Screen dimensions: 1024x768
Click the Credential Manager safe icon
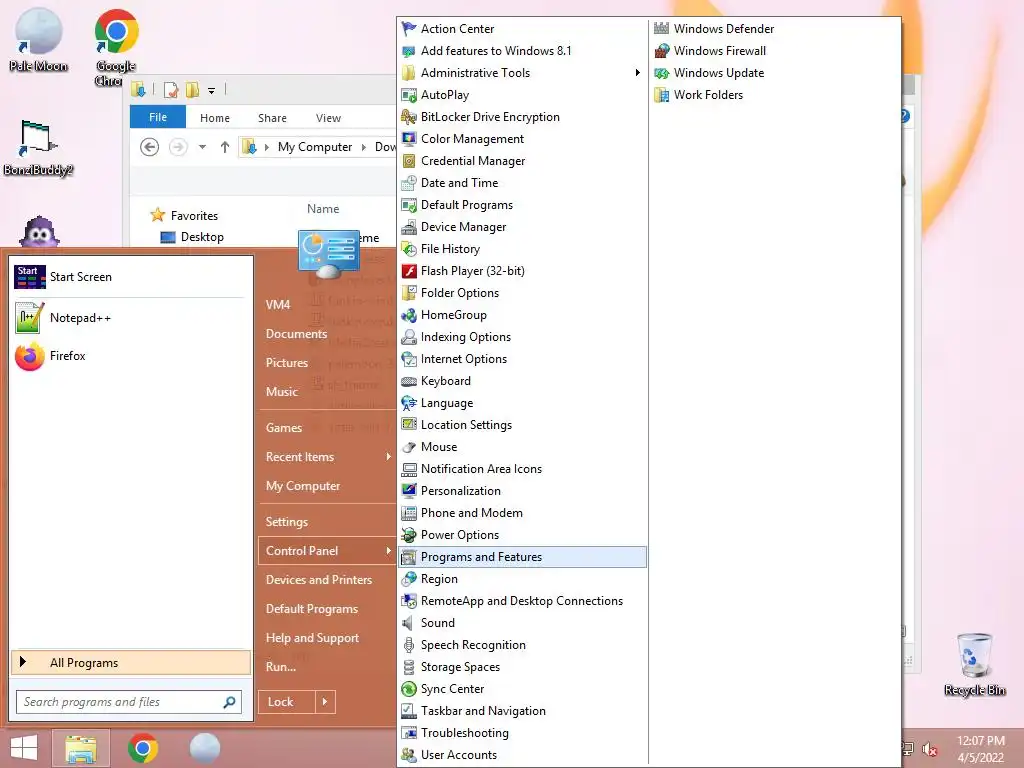click(x=409, y=161)
